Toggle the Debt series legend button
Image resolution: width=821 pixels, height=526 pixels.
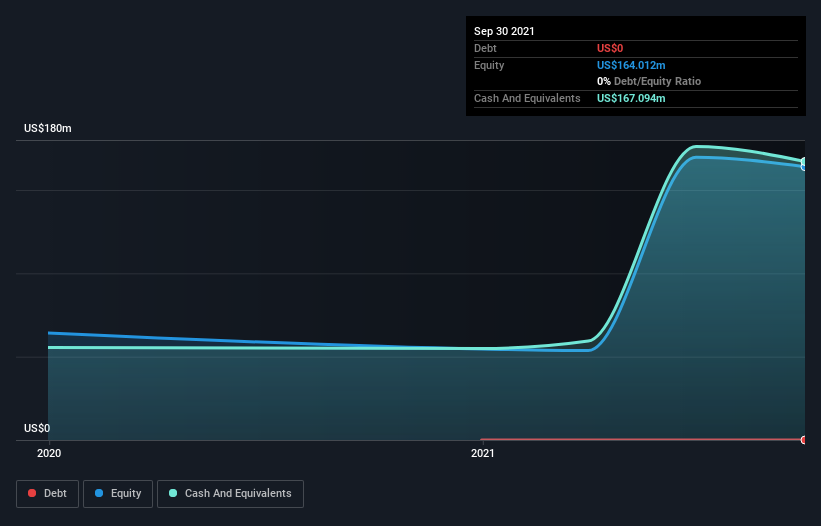pyautogui.click(x=48, y=494)
